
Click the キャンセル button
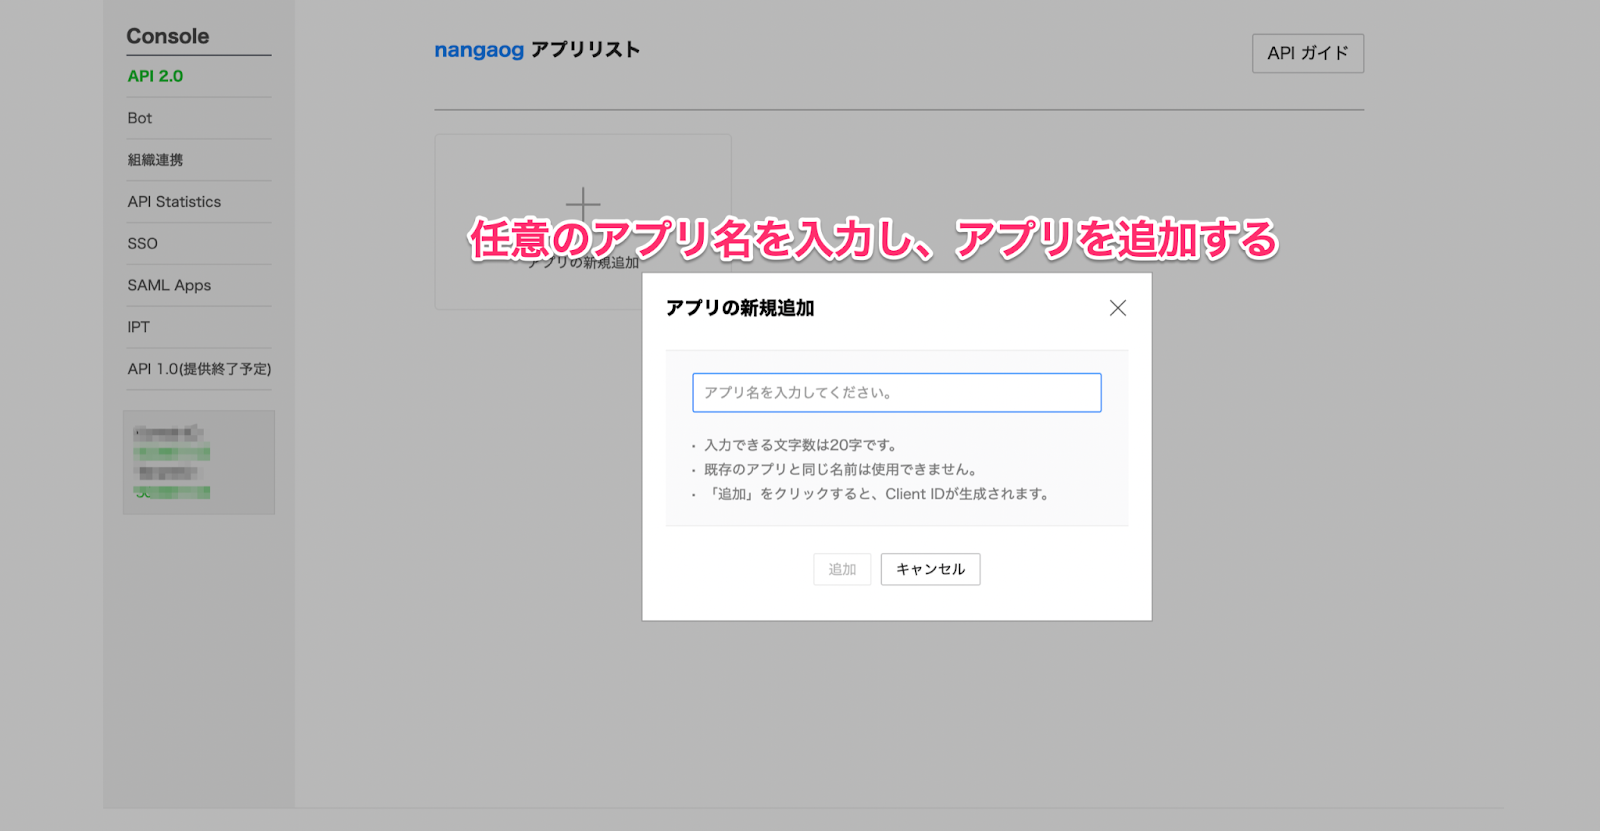point(930,569)
